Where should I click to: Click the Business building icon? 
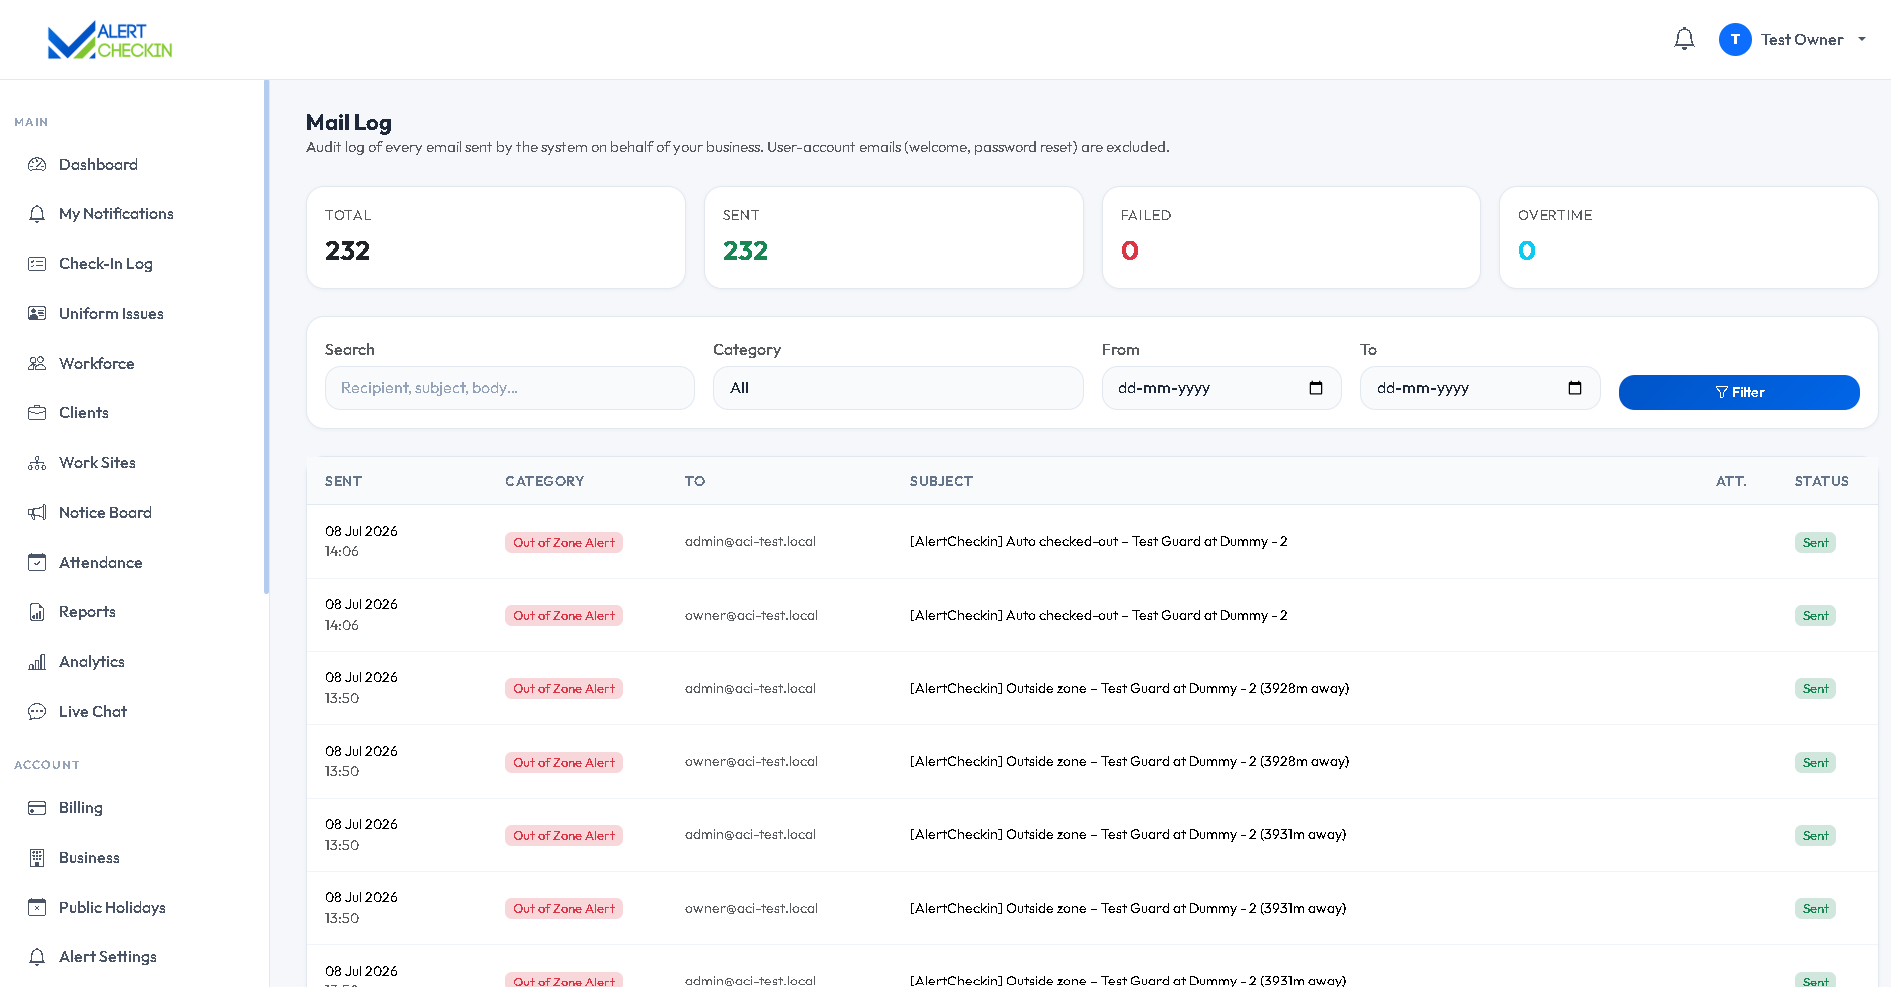tap(37, 858)
